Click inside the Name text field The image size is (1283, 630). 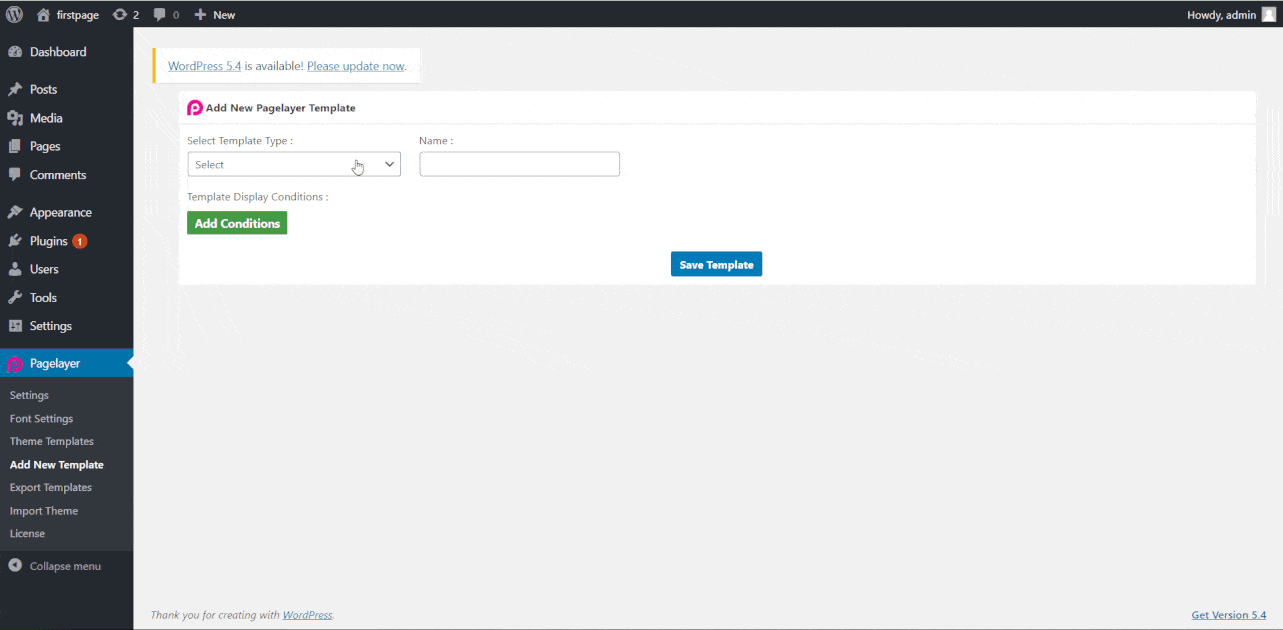click(x=518, y=163)
